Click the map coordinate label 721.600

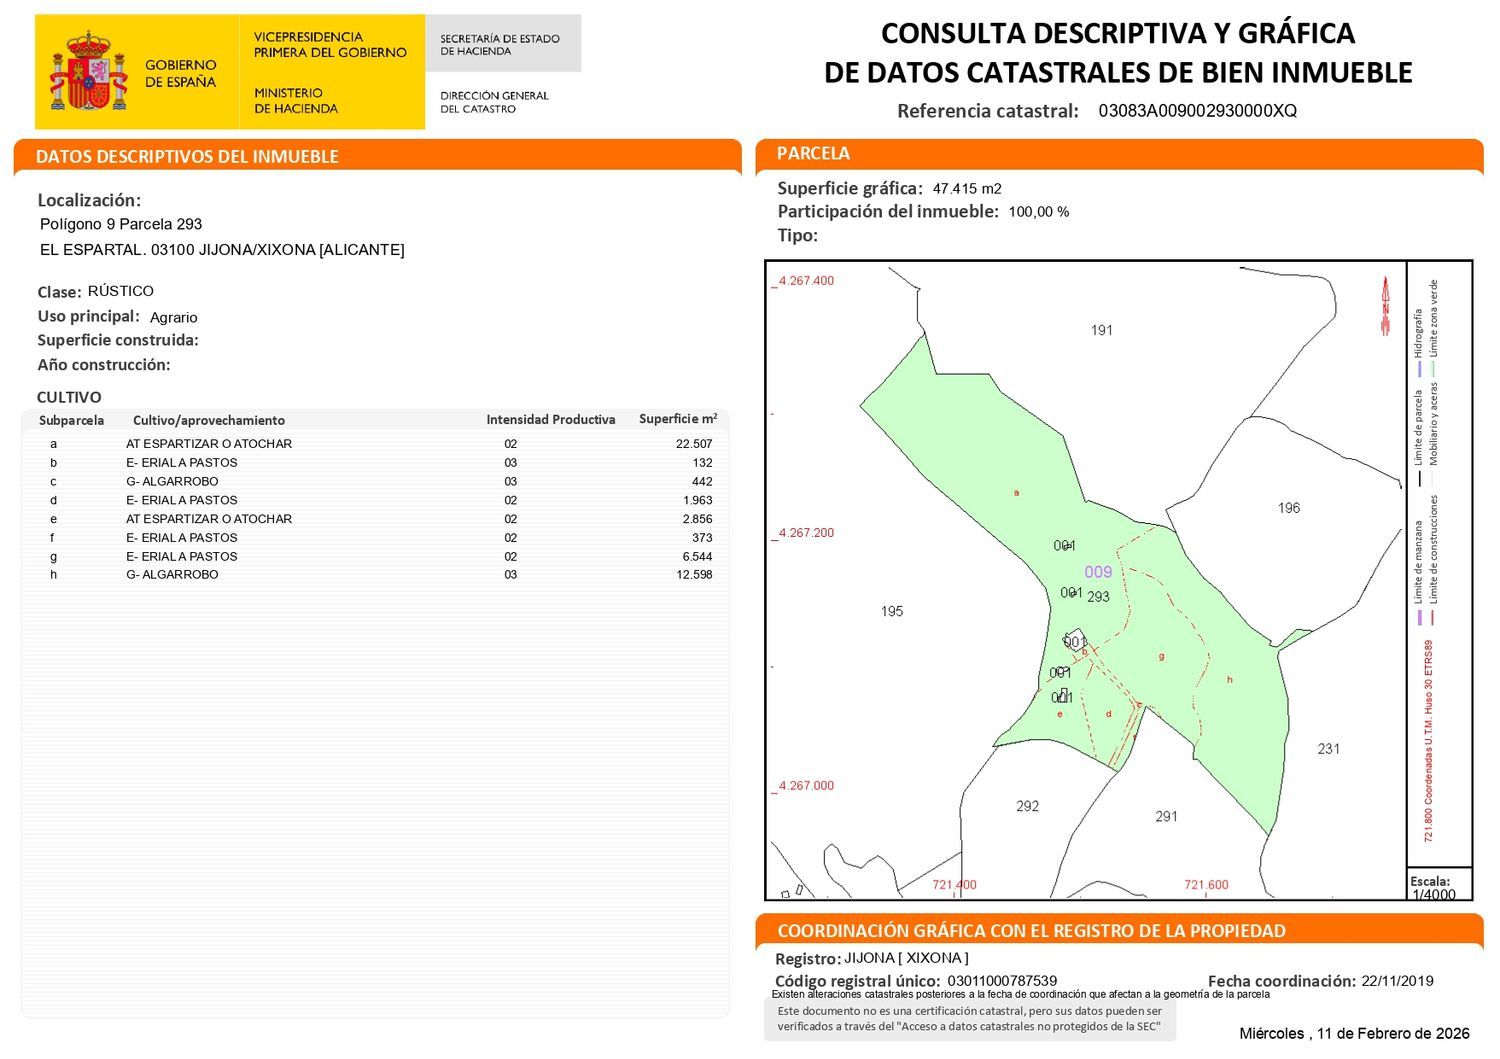(1206, 885)
